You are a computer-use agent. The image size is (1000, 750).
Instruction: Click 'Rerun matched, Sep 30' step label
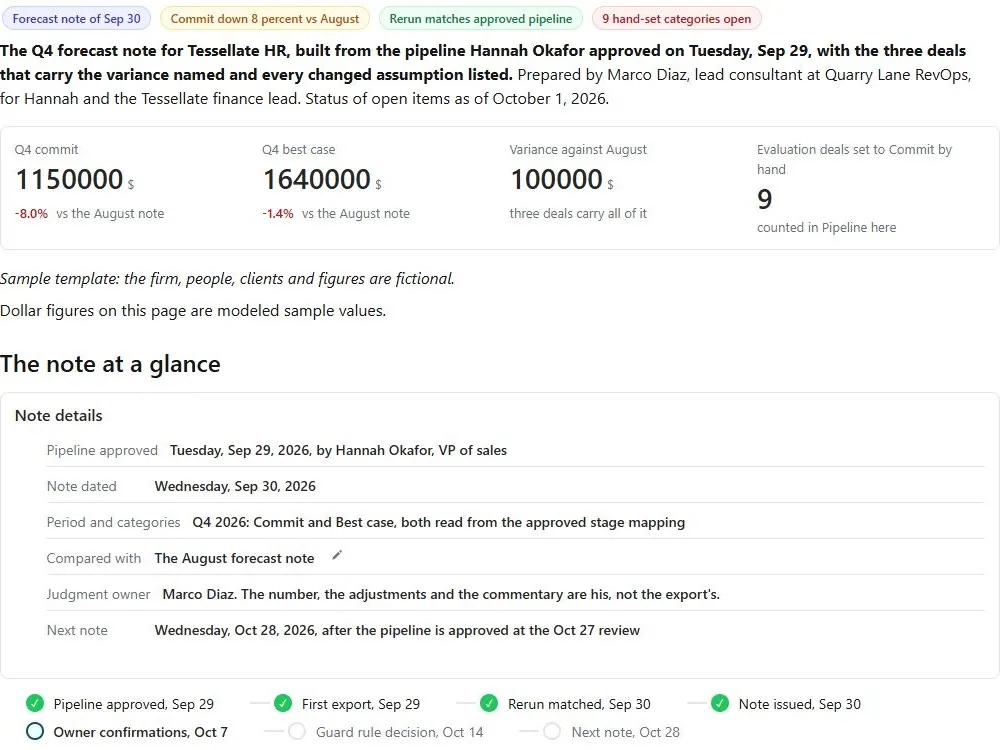point(579,704)
